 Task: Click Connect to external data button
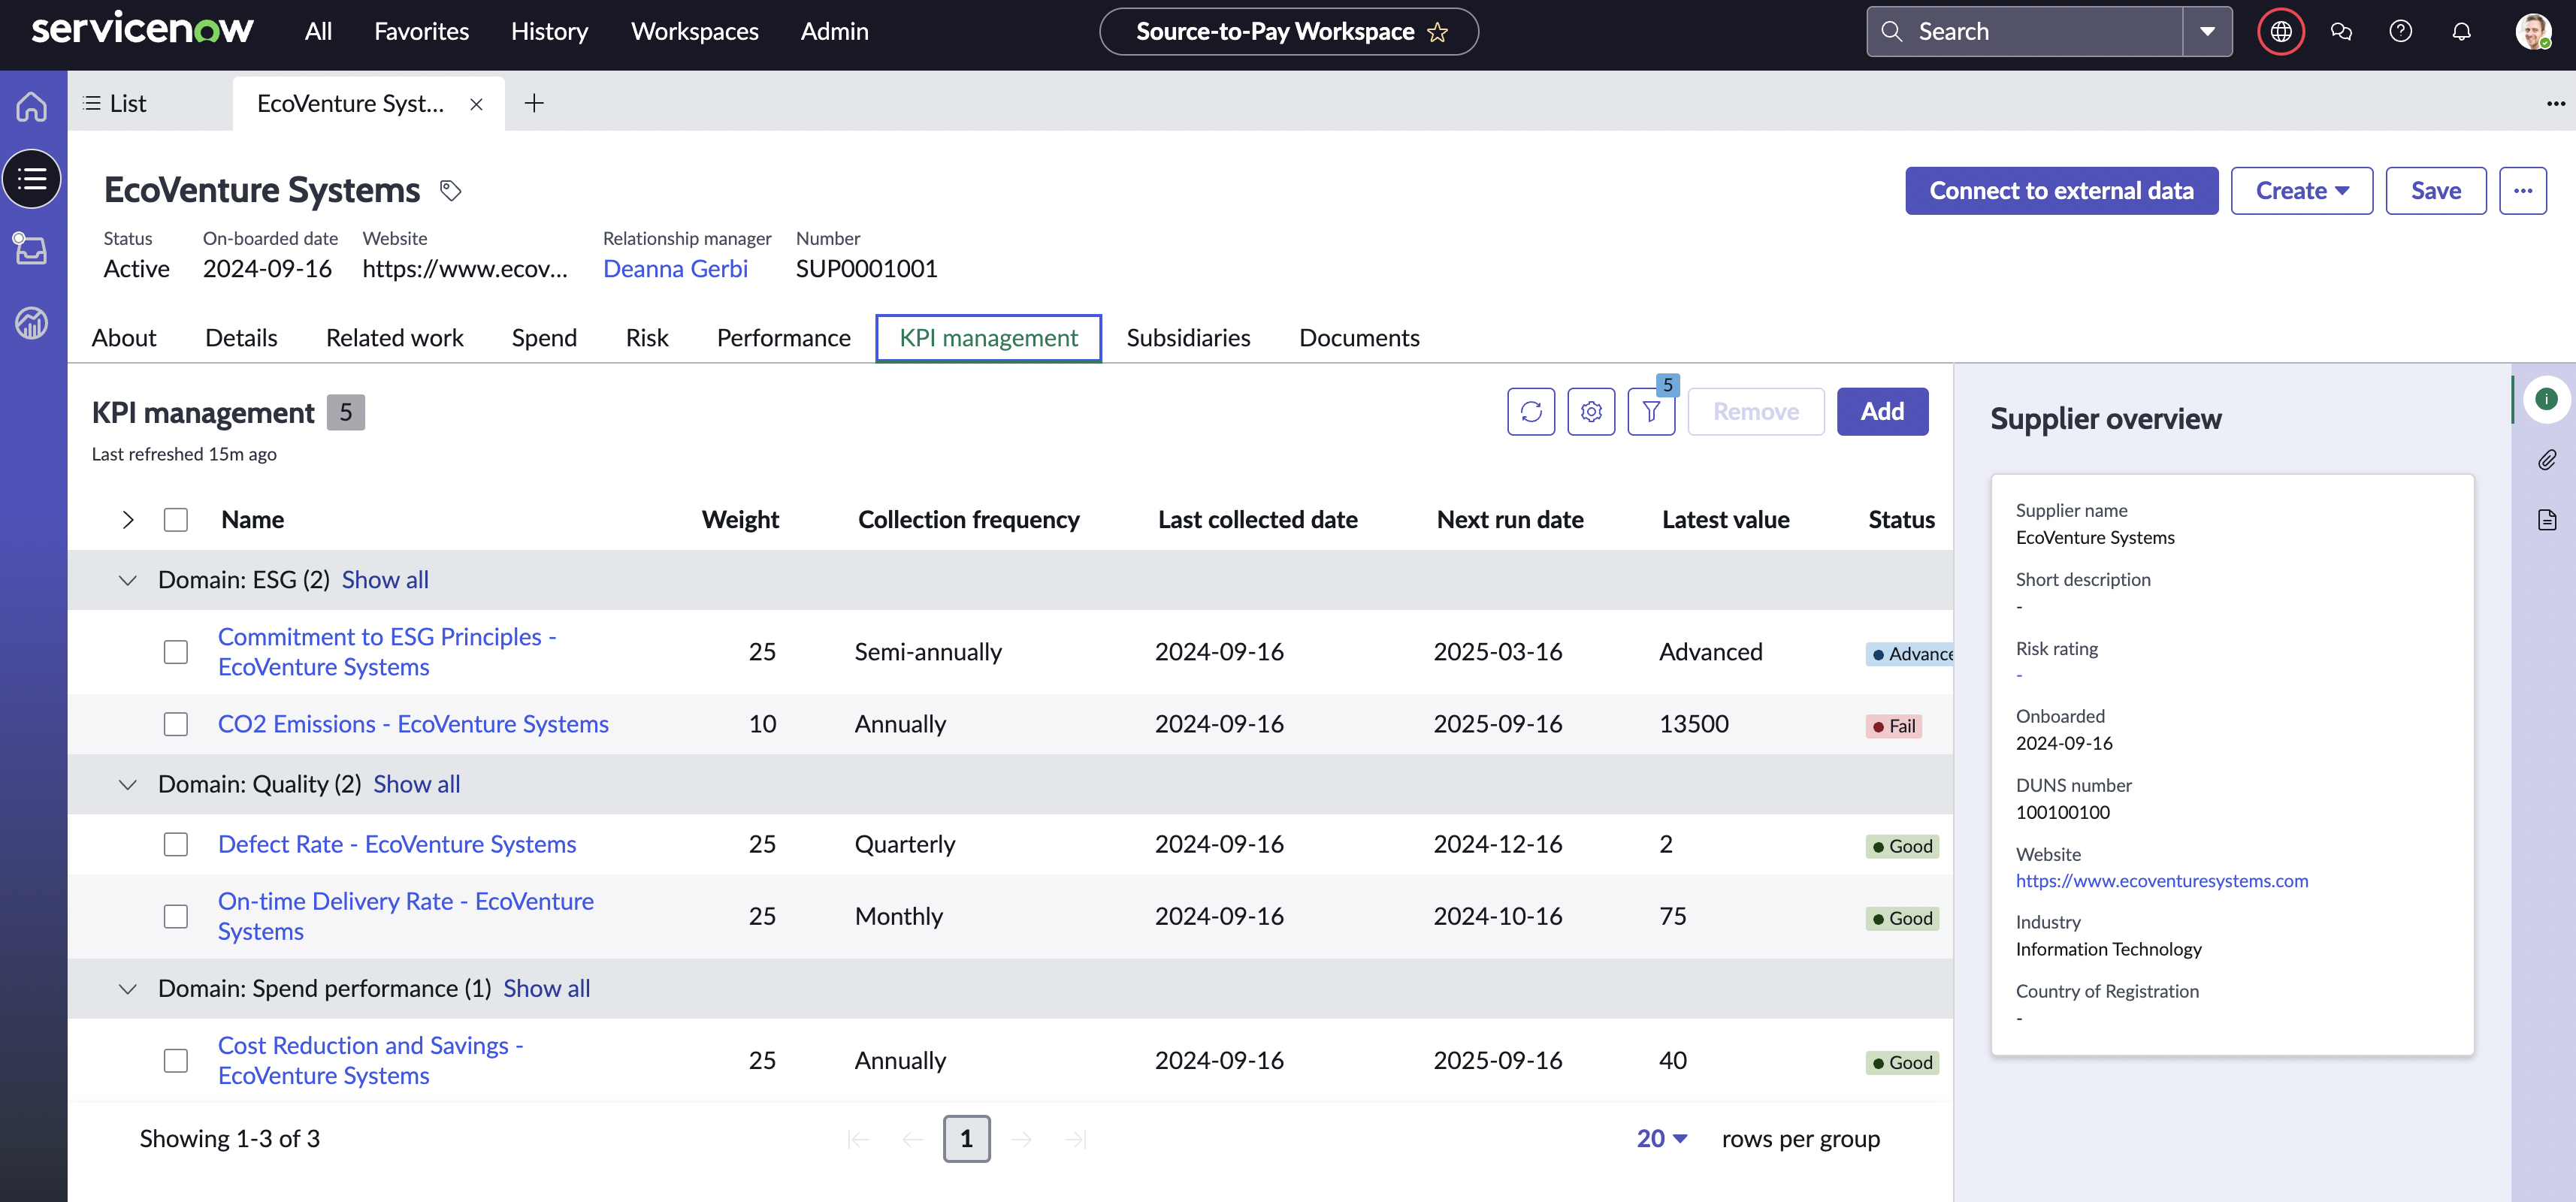pos(2061,190)
